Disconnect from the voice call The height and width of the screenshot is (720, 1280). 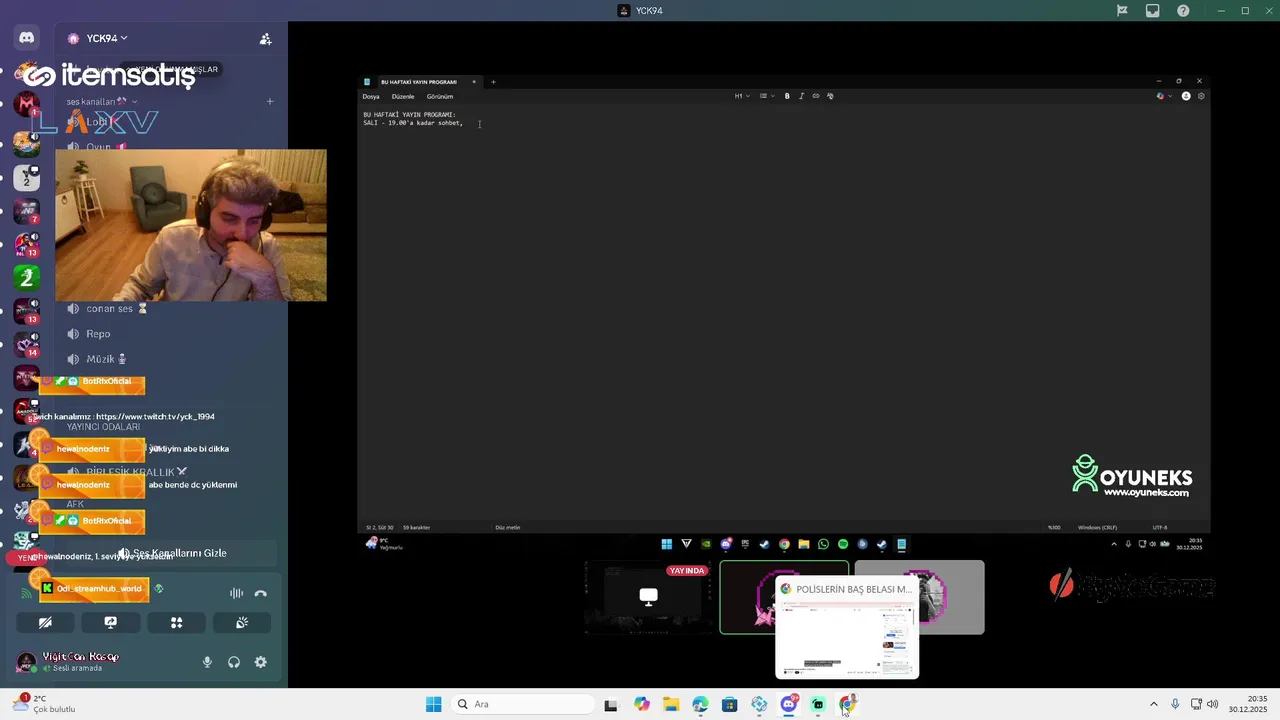point(261,593)
